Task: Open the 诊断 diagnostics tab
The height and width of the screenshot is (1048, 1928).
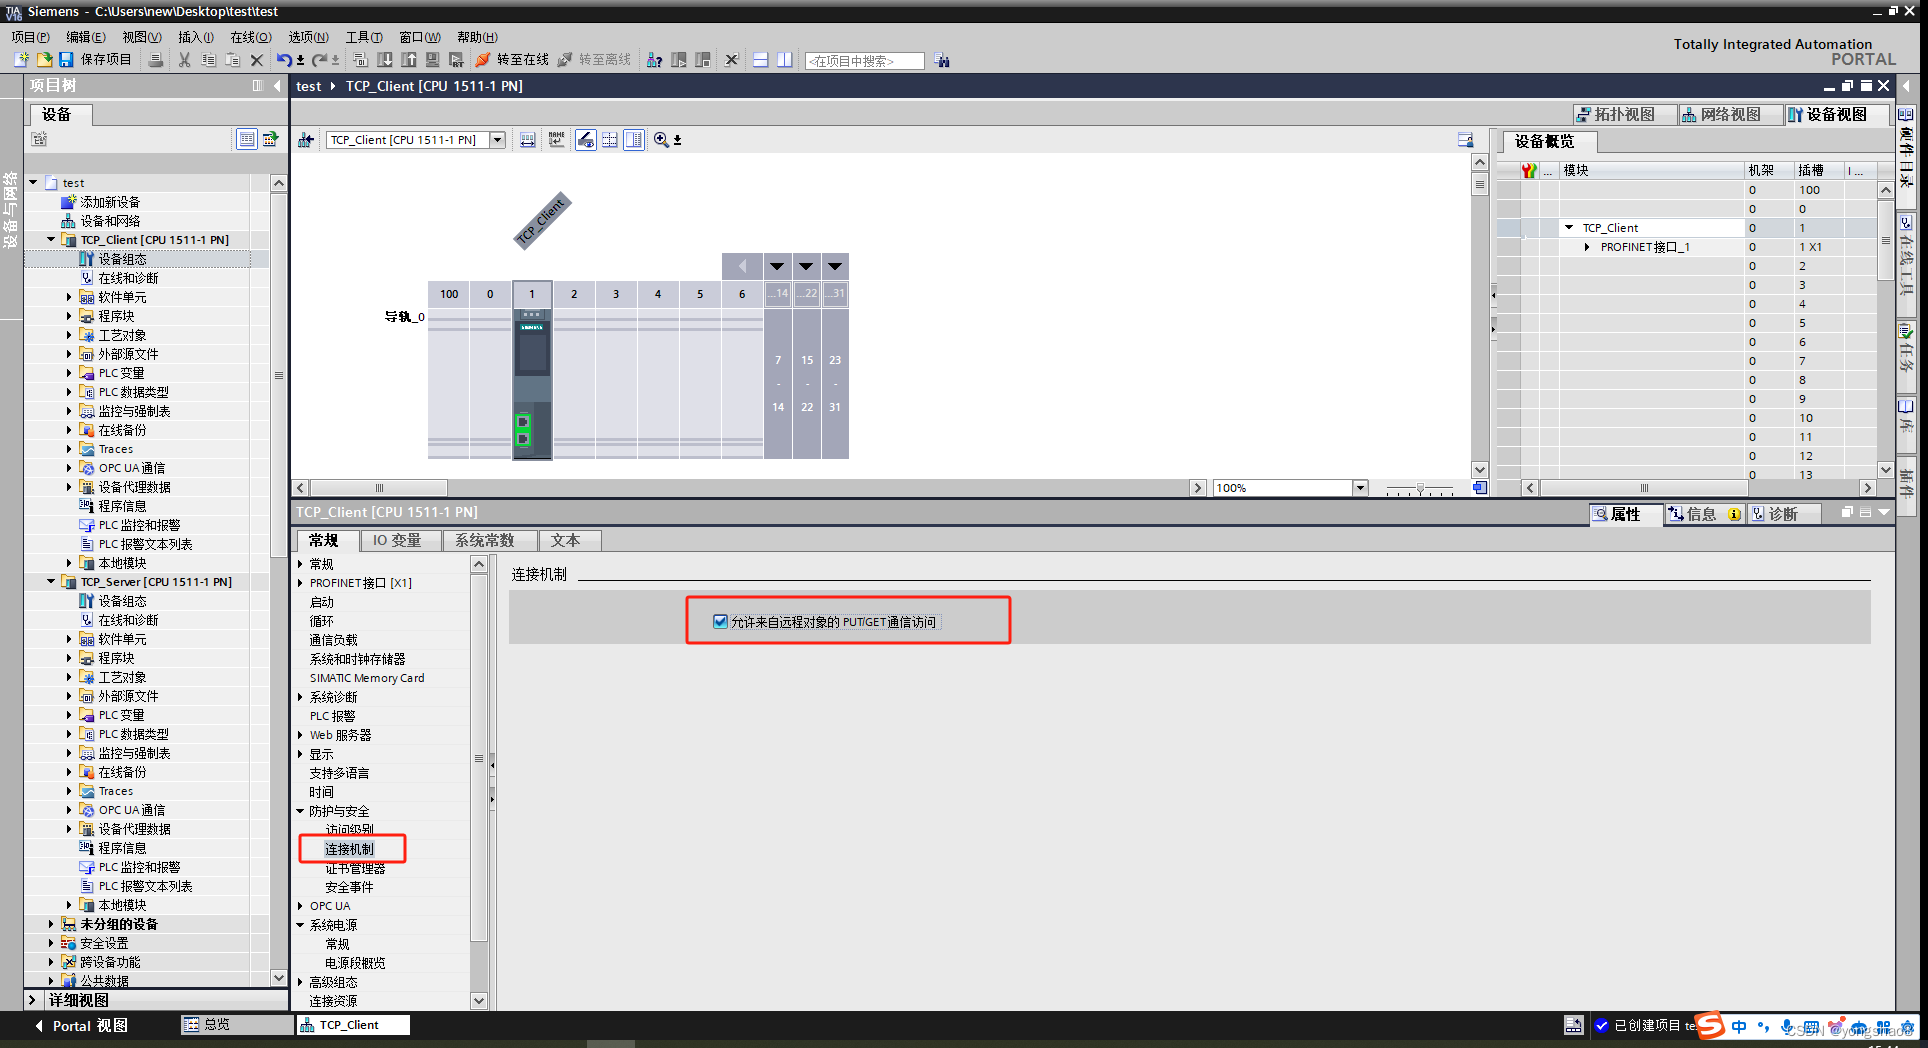Action: click(x=1783, y=514)
